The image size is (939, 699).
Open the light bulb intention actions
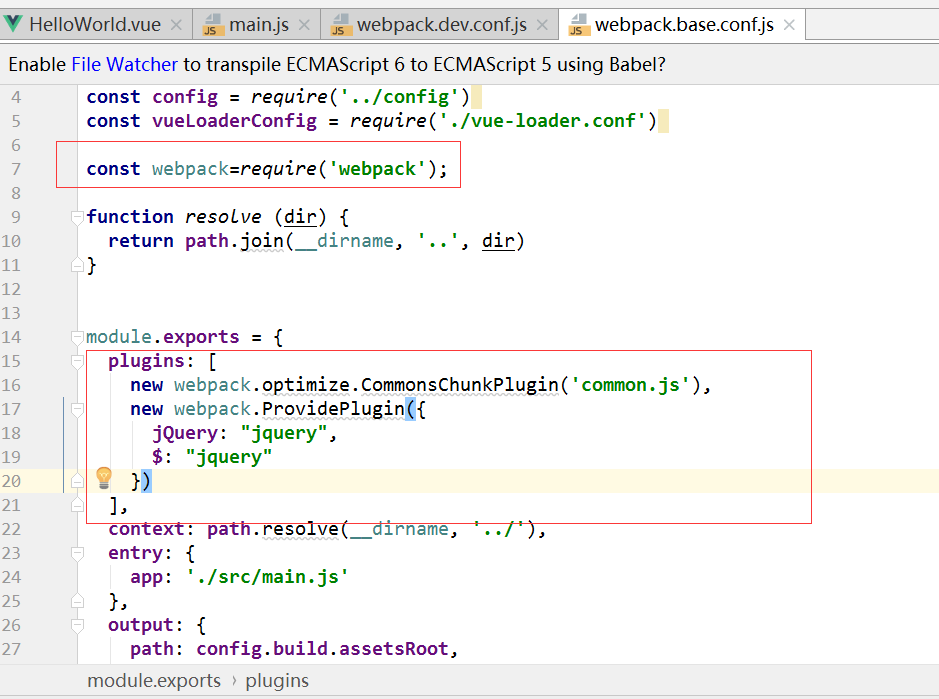104,477
